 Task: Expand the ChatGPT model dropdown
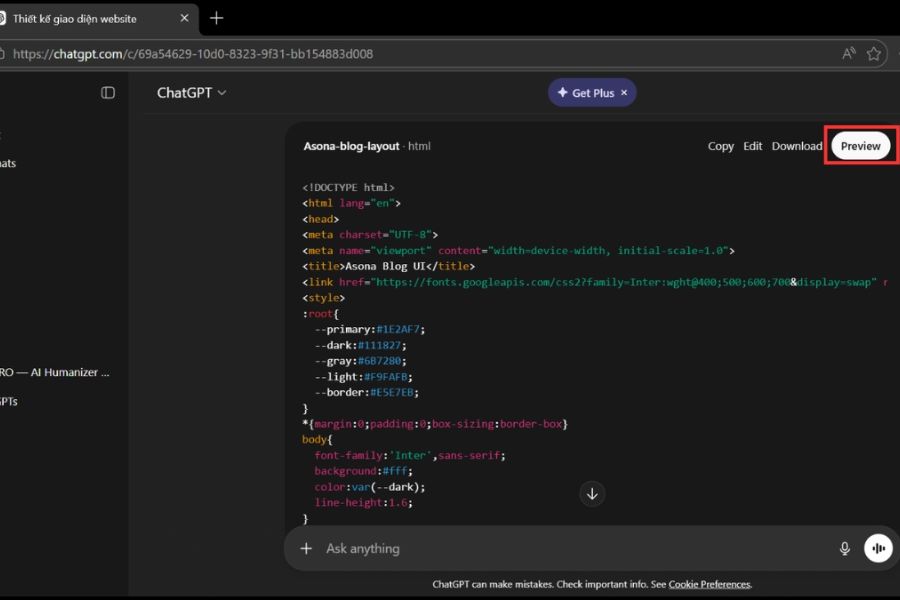coord(191,93)
